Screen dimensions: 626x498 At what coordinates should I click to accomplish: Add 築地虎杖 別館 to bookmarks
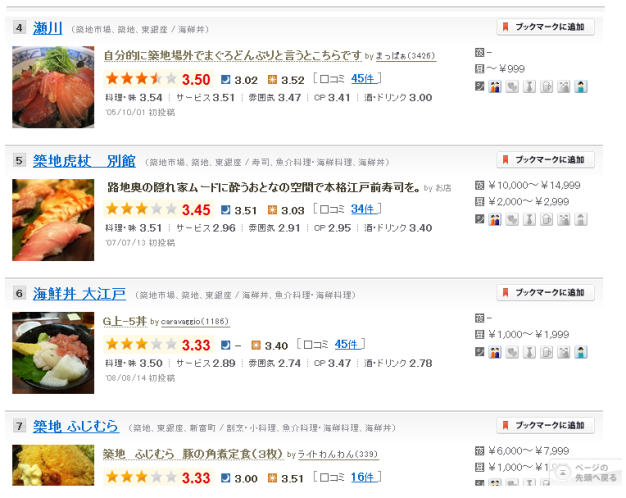point(545,160)
